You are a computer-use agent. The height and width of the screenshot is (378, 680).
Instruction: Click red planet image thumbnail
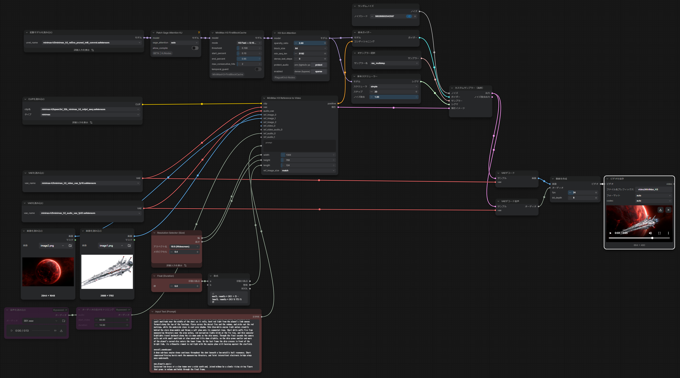[x=48, y=272]
